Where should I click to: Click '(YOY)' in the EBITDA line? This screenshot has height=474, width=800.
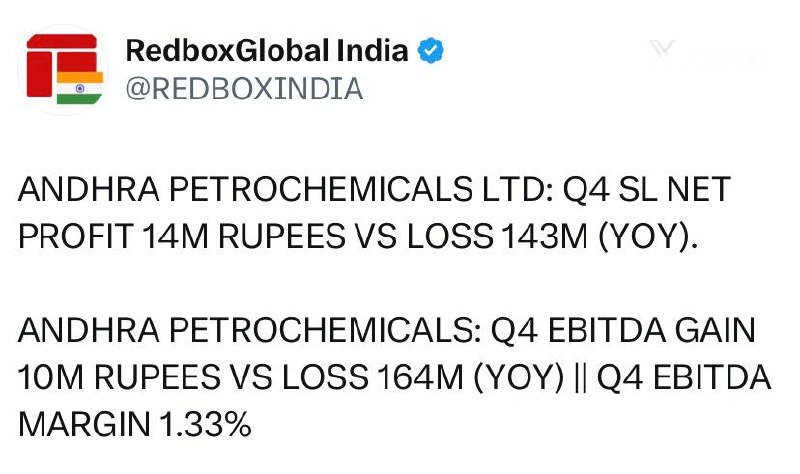tap(518, 379)
